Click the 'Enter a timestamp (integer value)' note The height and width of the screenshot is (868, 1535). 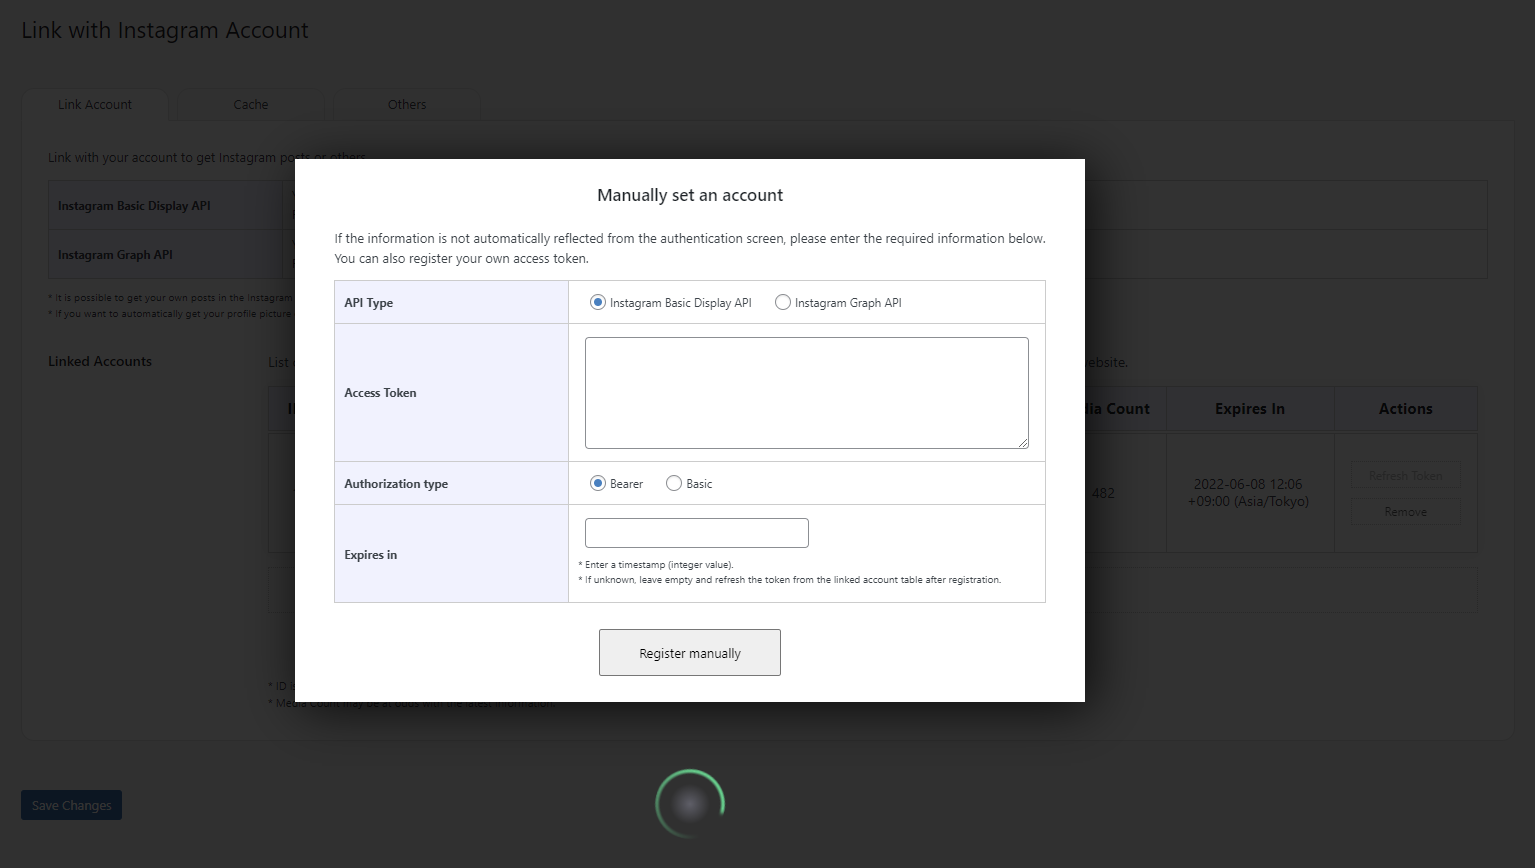656,565
